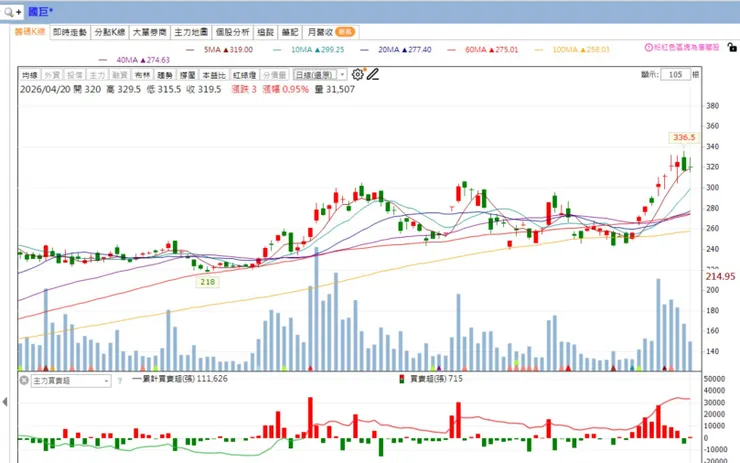Toggle the 本益比 button
The image size is (740, 463).
[x=214, y=75]
